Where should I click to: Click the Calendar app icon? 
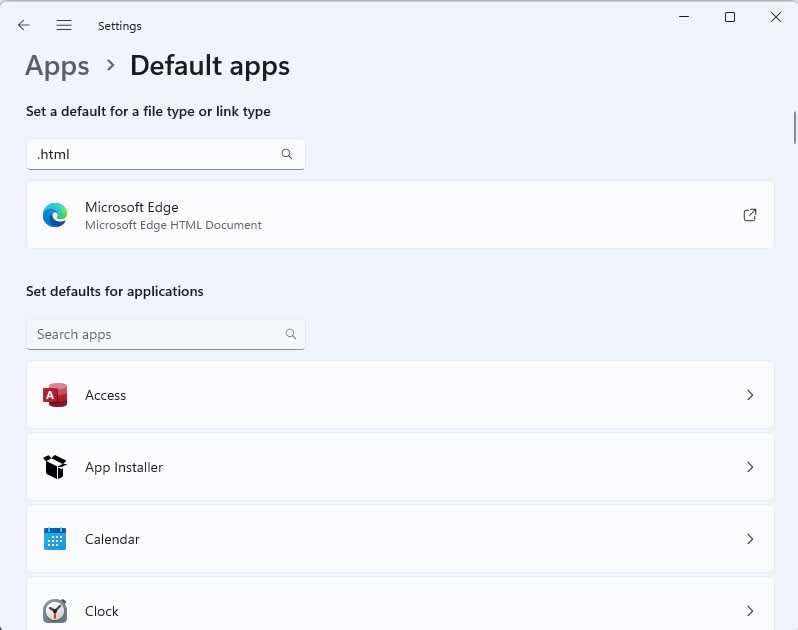pyautogui.click(x=55, y=539)
